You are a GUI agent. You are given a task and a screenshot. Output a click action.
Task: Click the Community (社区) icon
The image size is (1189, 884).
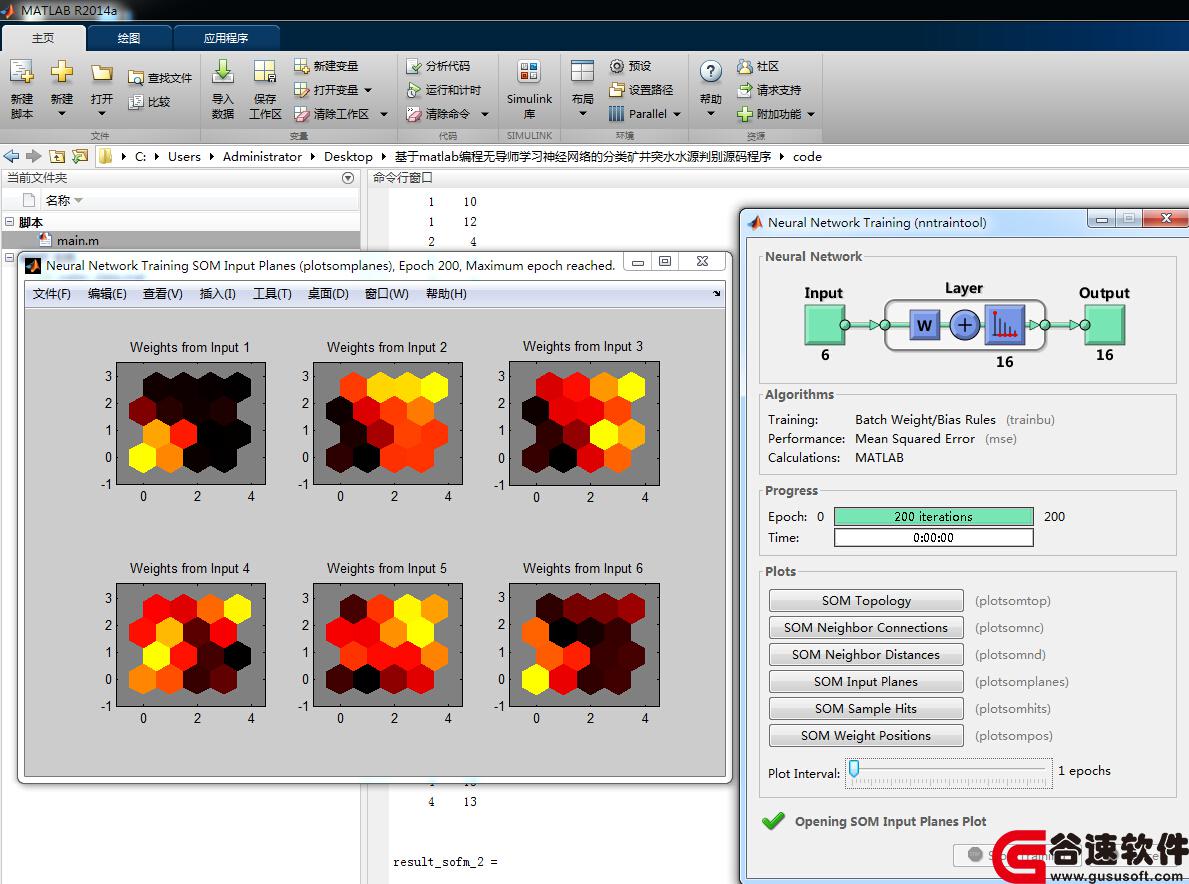tap(745, 66)
